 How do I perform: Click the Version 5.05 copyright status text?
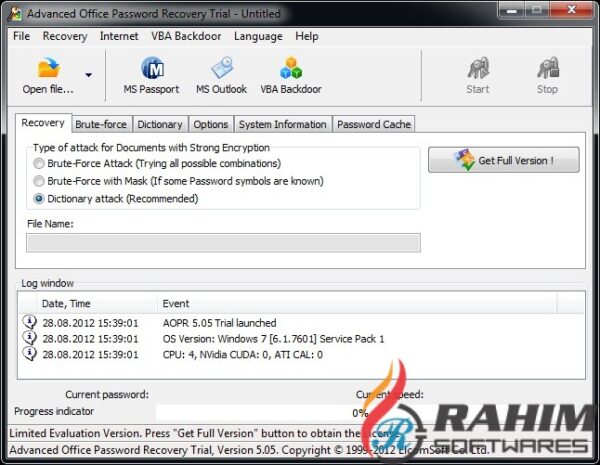click(249, 450)
